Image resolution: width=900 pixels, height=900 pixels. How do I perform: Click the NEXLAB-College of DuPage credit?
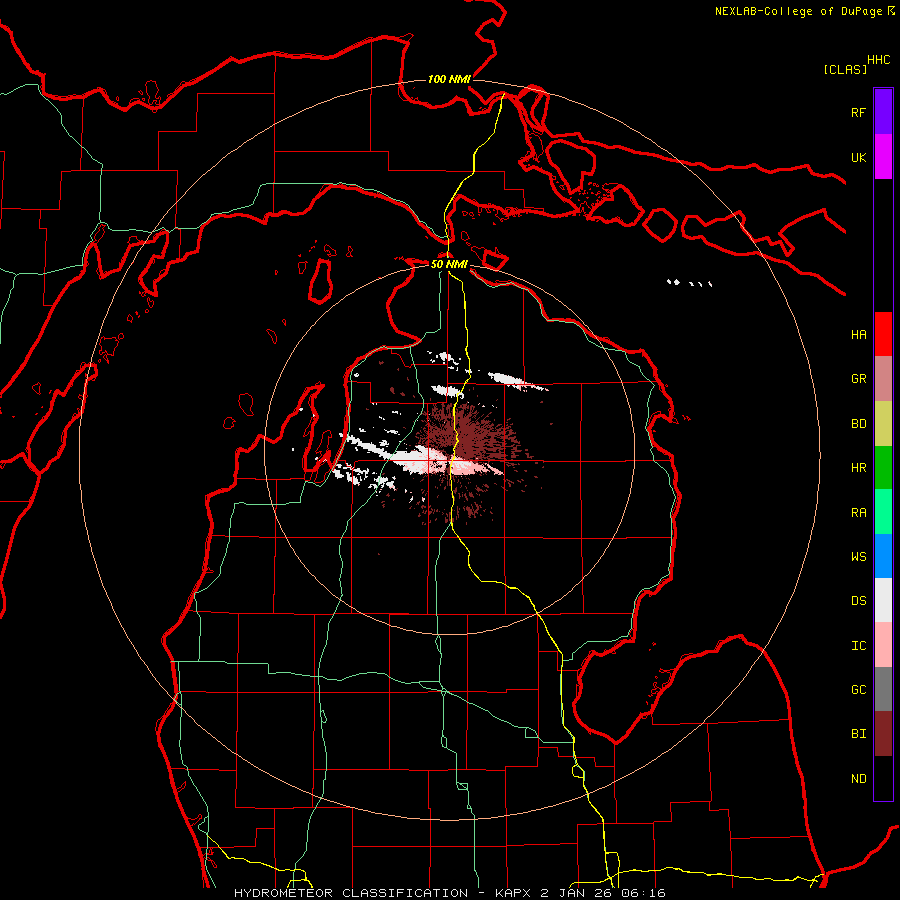point(798,11)
